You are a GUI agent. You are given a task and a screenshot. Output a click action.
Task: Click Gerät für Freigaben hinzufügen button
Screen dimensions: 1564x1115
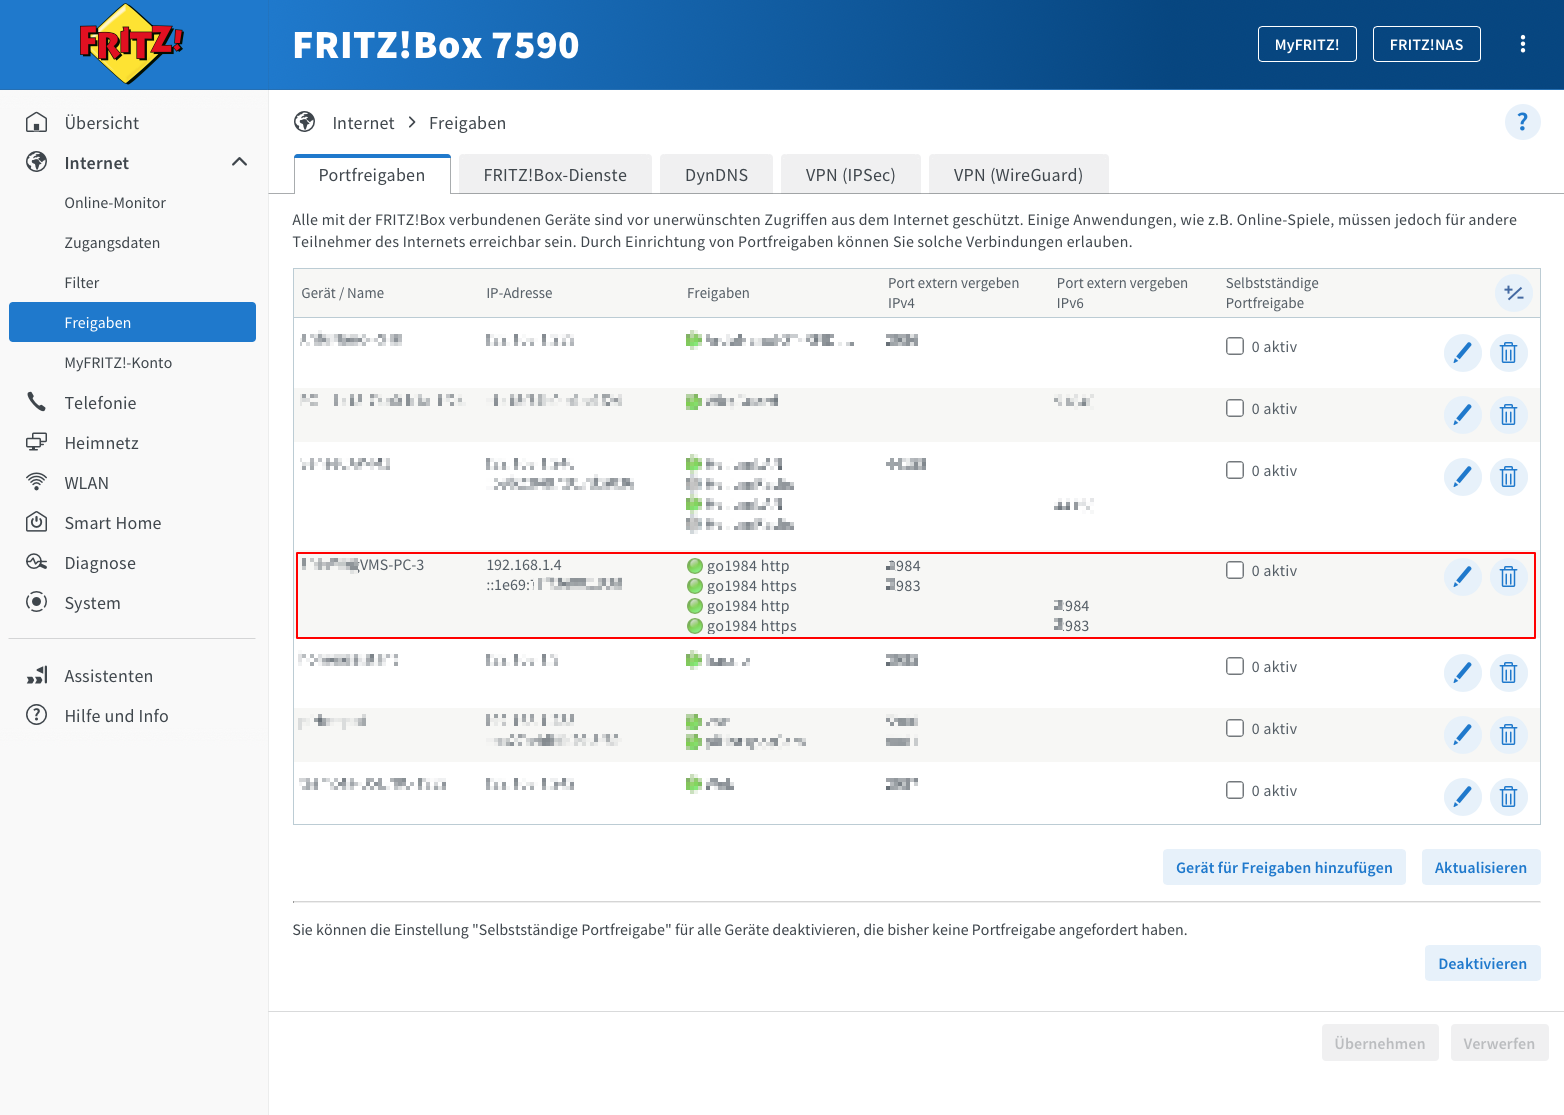tap(1283, 867)
